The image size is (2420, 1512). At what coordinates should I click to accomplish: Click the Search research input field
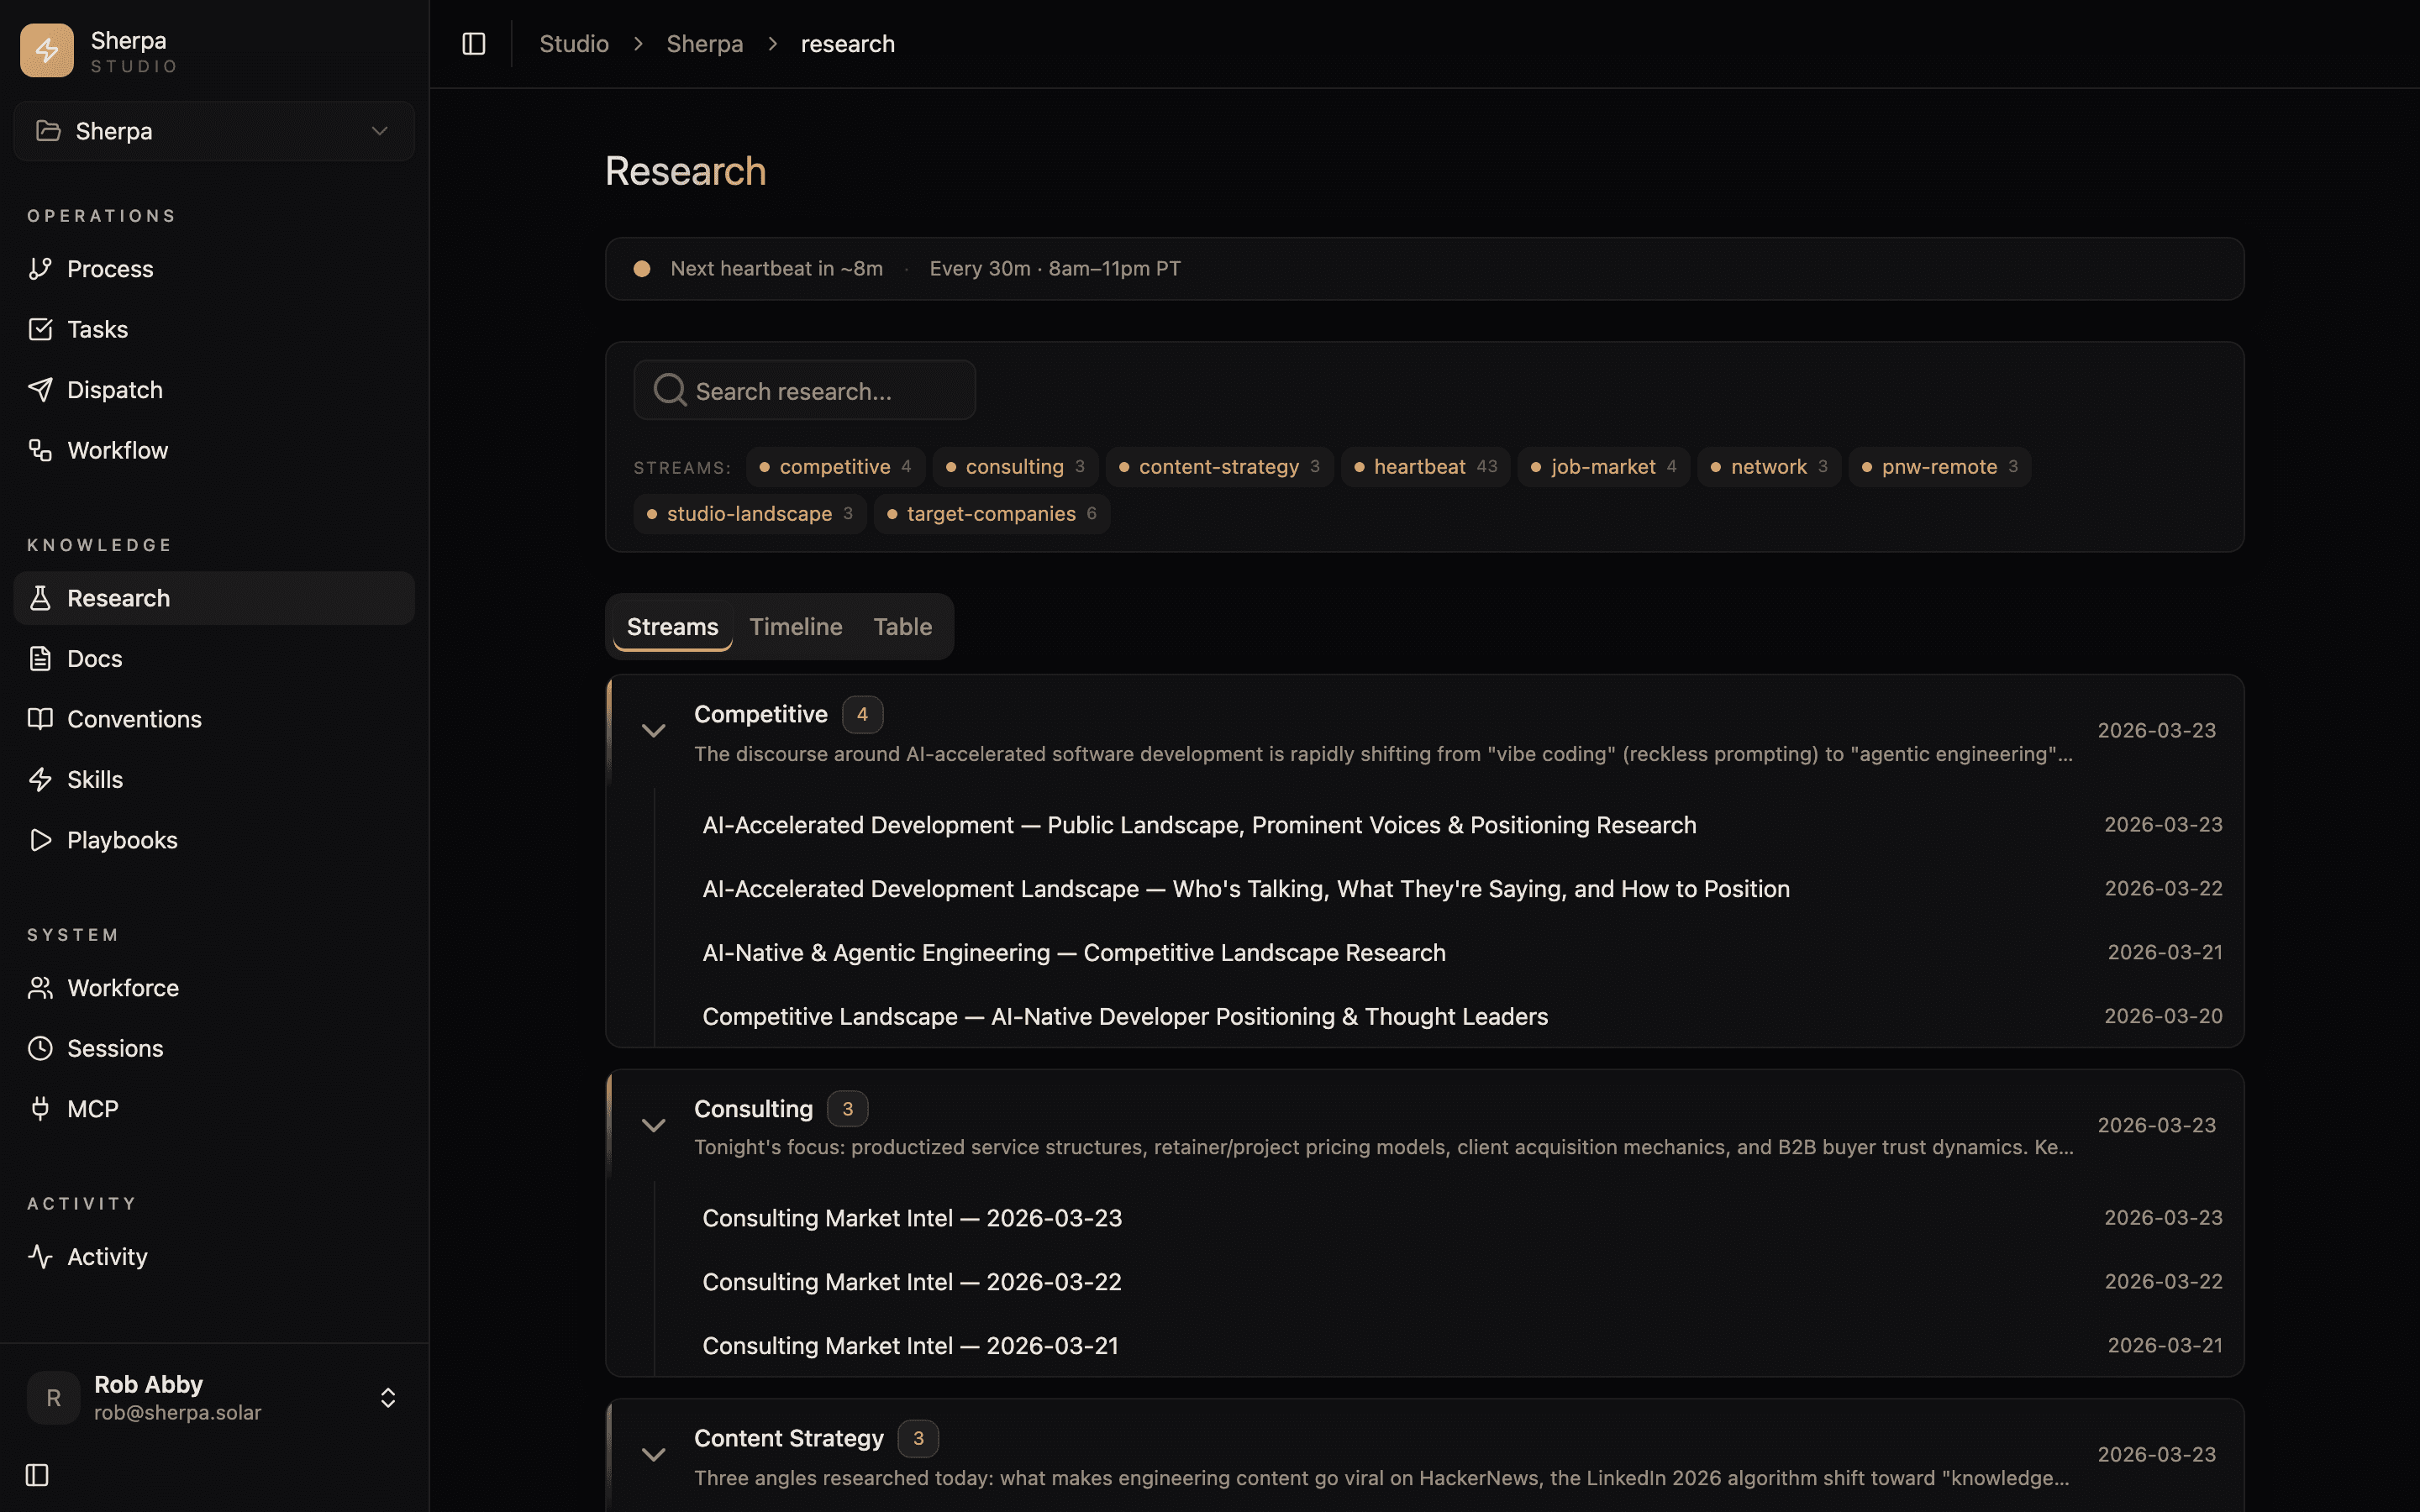(805, 390)
